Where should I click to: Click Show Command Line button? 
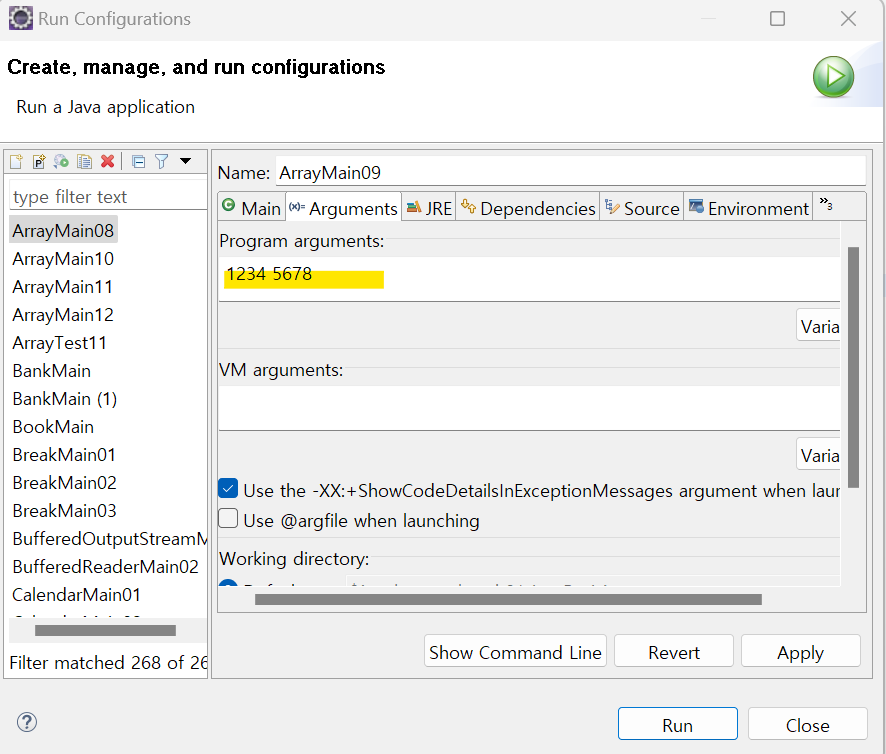(515, 651)
